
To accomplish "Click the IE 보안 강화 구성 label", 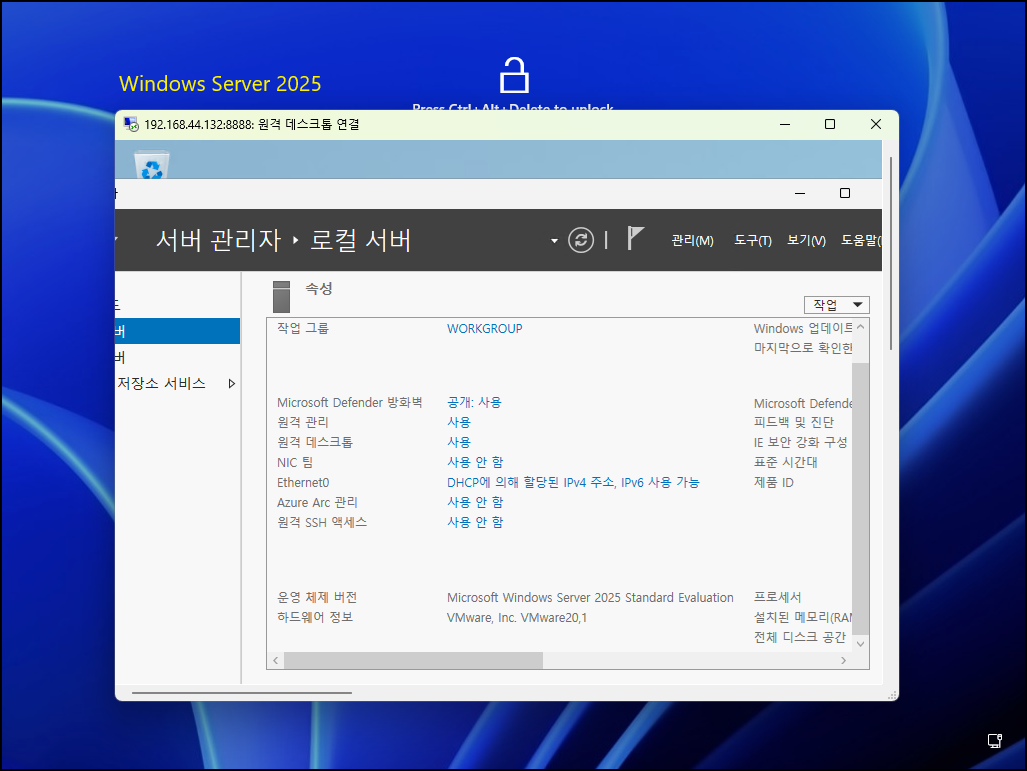I will (x=800, y=443).
